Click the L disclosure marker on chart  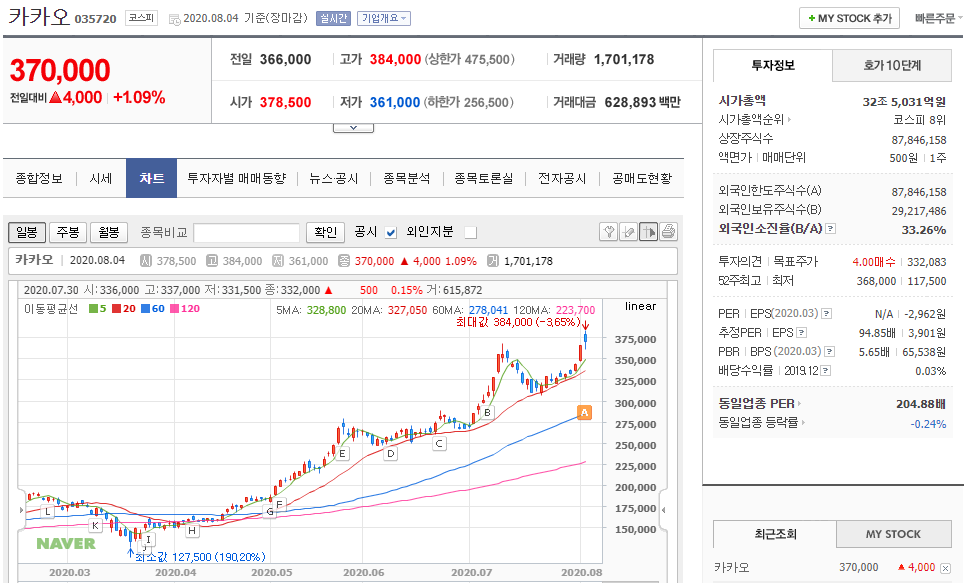pyautogui.click(x=47, y=512)
